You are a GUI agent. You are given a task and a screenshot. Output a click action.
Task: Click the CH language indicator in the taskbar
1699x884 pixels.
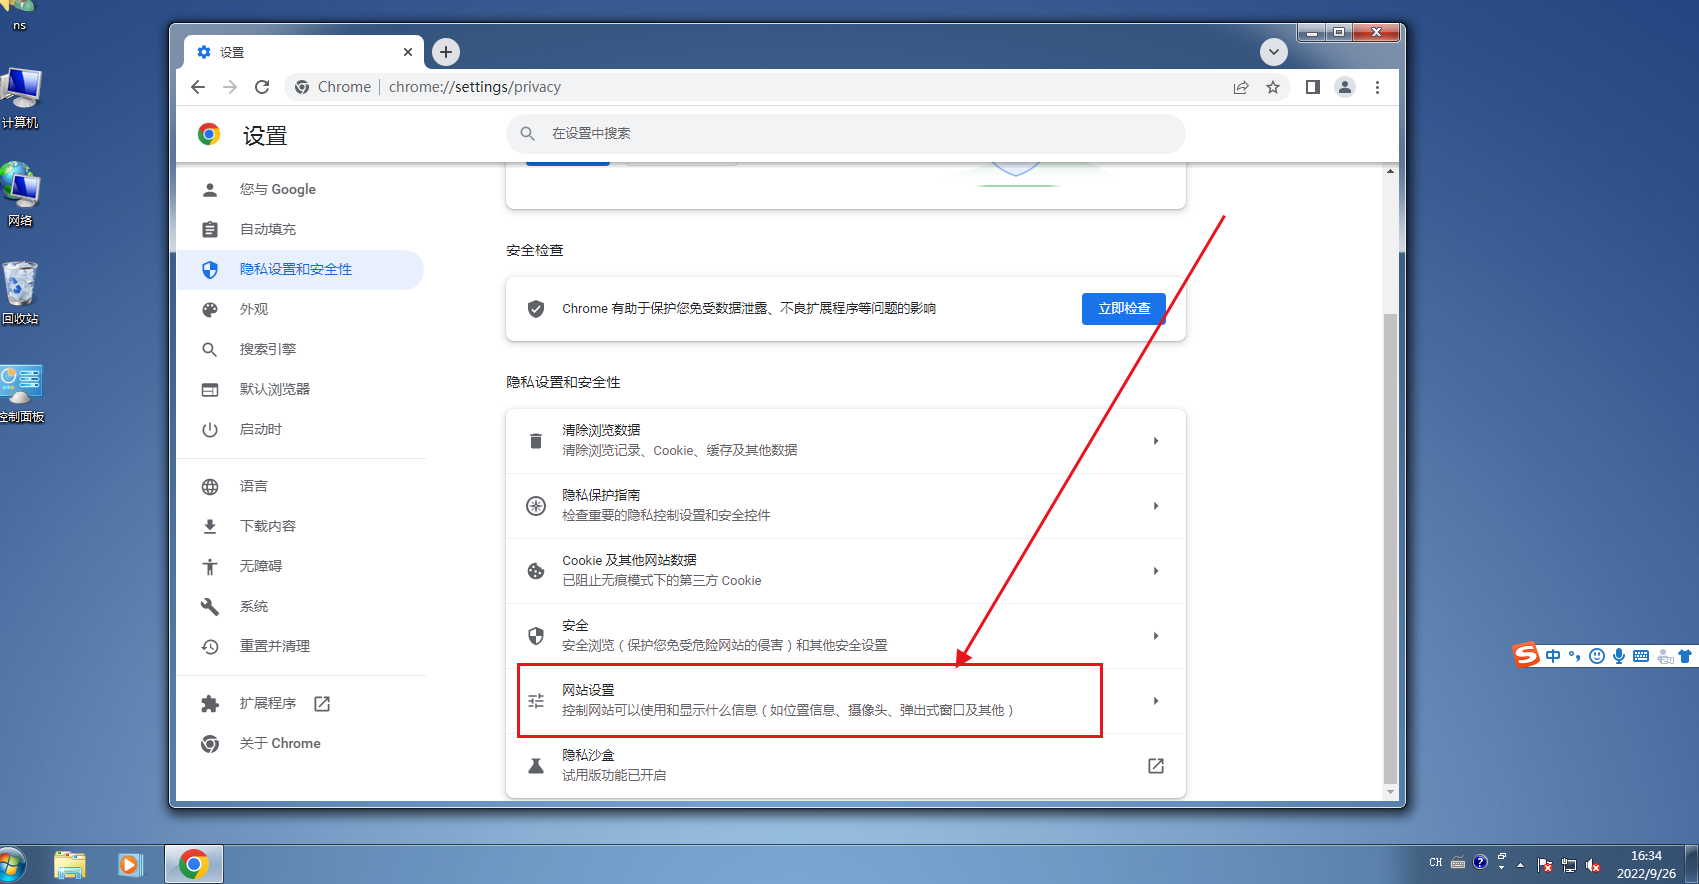1436,862
